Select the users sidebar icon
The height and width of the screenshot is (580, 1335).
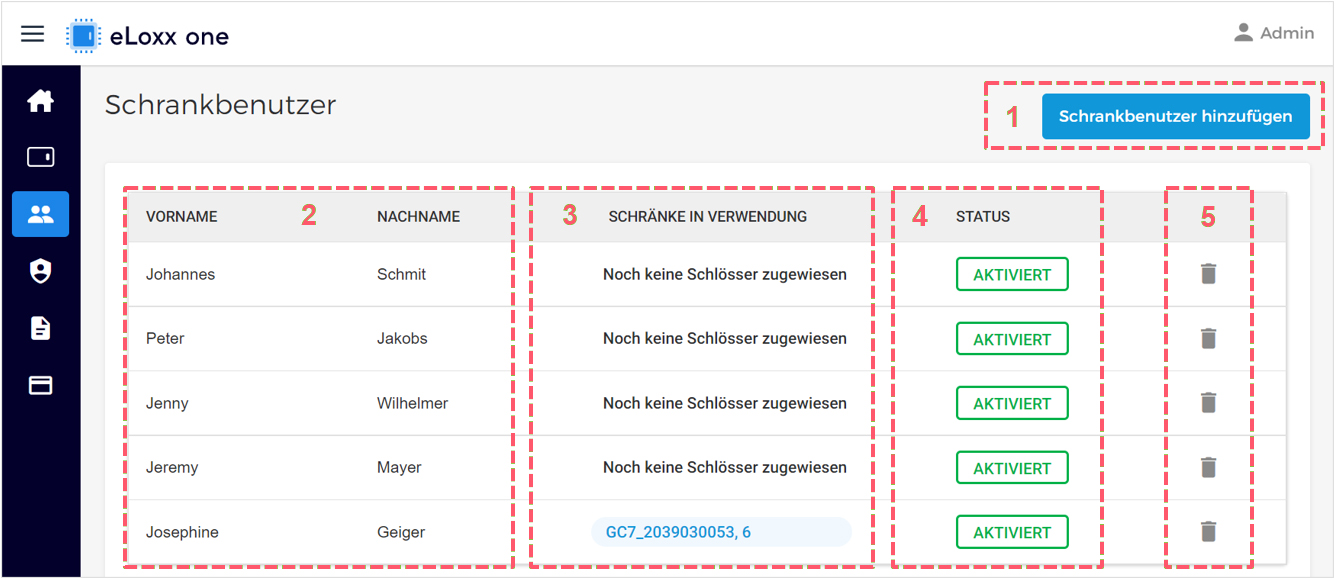pyautogui.click(x=40, y=214)
